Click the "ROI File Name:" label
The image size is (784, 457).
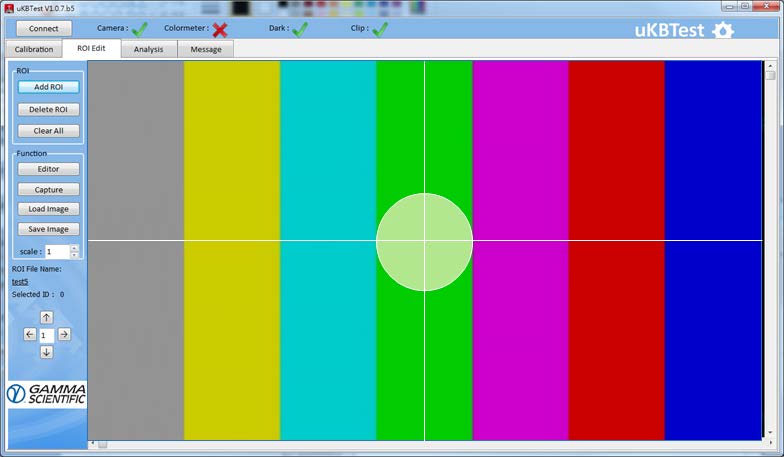[x=36, y=269]
